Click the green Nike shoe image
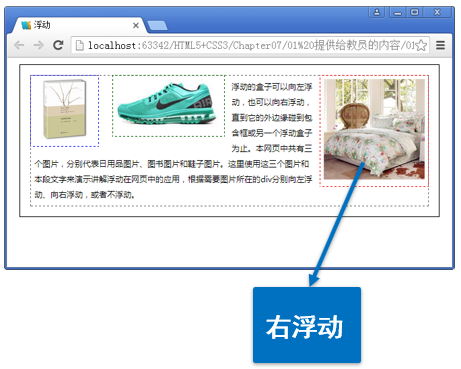 [167, 103]
